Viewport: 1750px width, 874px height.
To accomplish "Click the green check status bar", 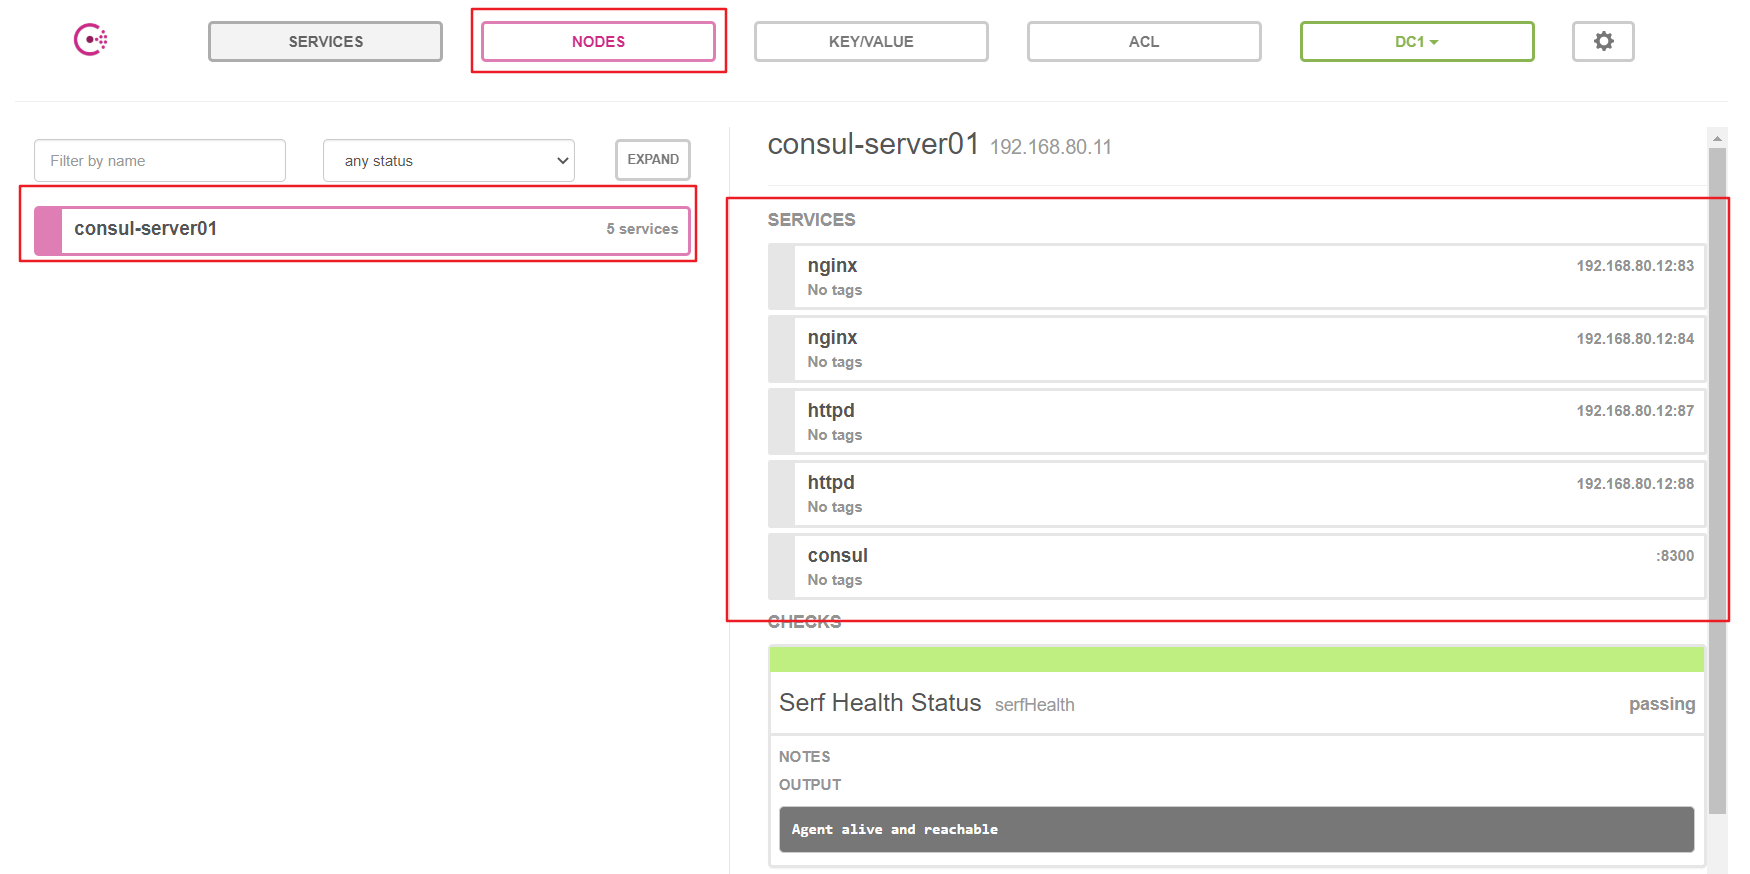I will [1237, 659].
